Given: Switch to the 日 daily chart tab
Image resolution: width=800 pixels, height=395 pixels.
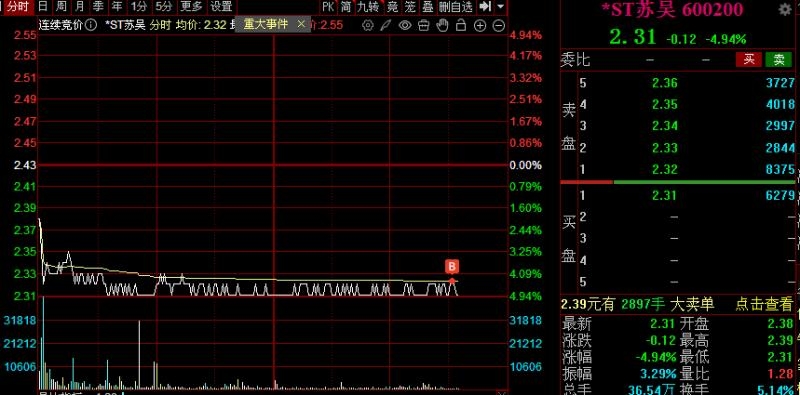Looking at the screenshot, I should pyautogui.click(x=43, y=7).
